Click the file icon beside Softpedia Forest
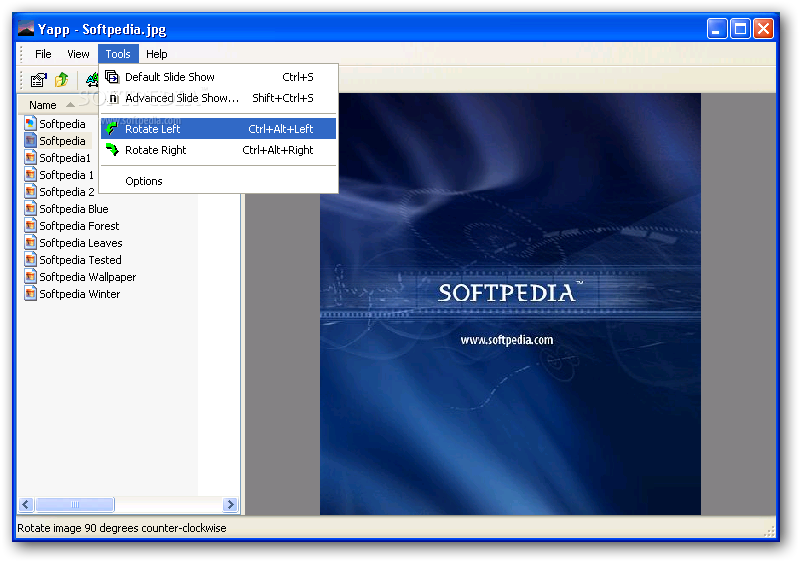800x562 pixels. (x=31, y=225)
